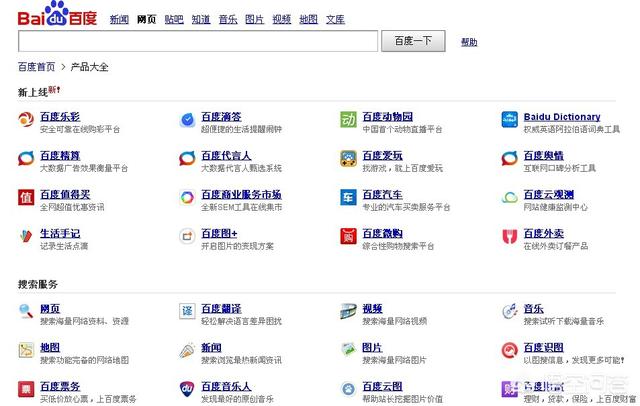Click the 百度一下 search button

click(413, 41)
